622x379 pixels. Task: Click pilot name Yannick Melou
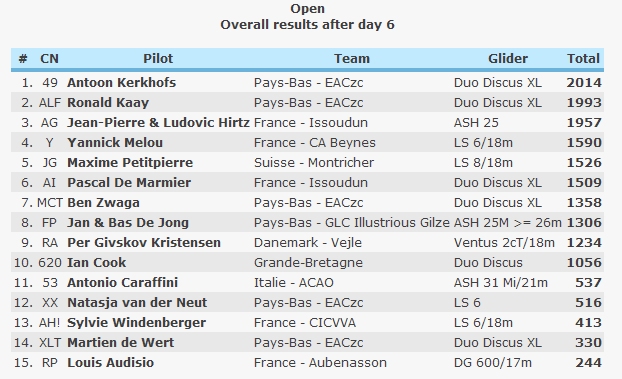(x=115, y=142)
